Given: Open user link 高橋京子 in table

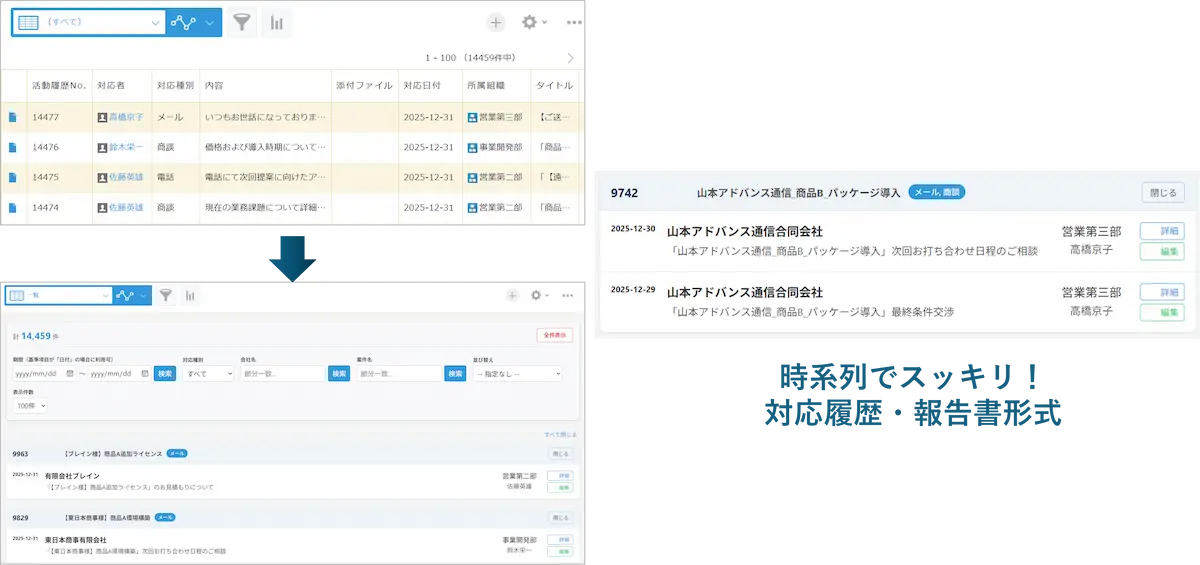Looking at the screenshot, I should tap(125, 117).
